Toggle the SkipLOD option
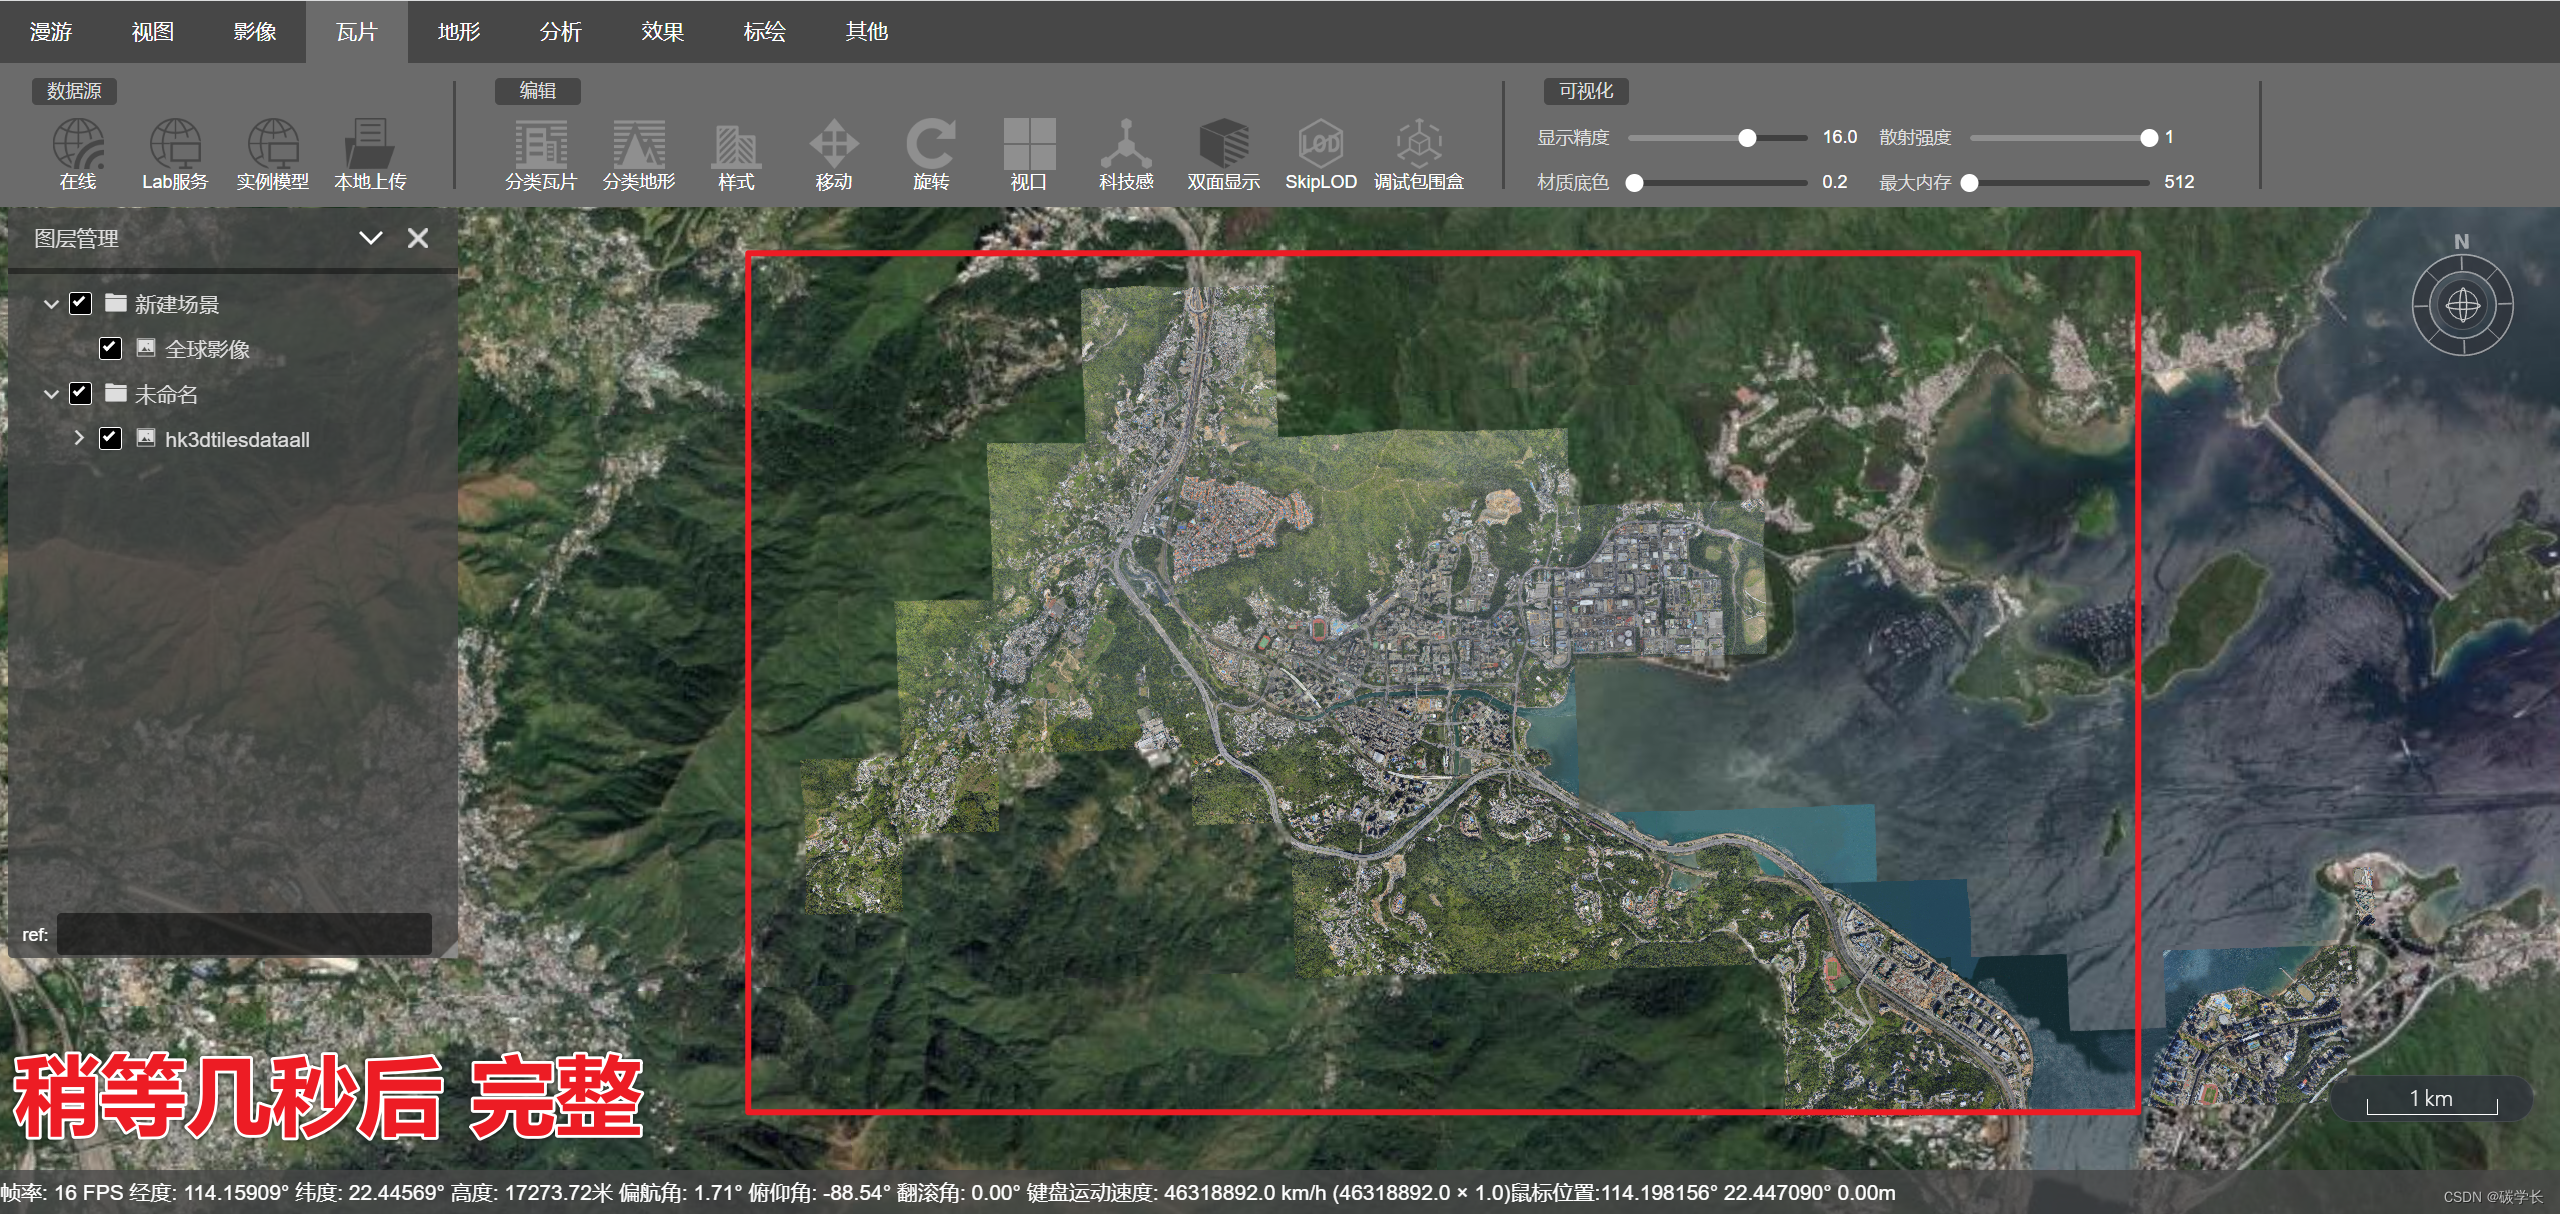This screenshot has height=1214, width=2560. pyautogui.click(x=1321, y=155)
